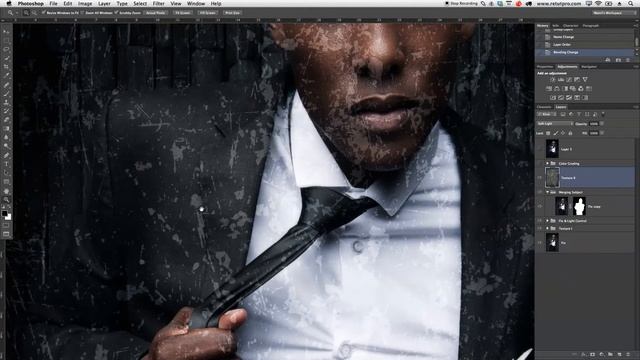Screen dimensions: 640x360
Task: Select the Crop tool
Action: point(6,67)
